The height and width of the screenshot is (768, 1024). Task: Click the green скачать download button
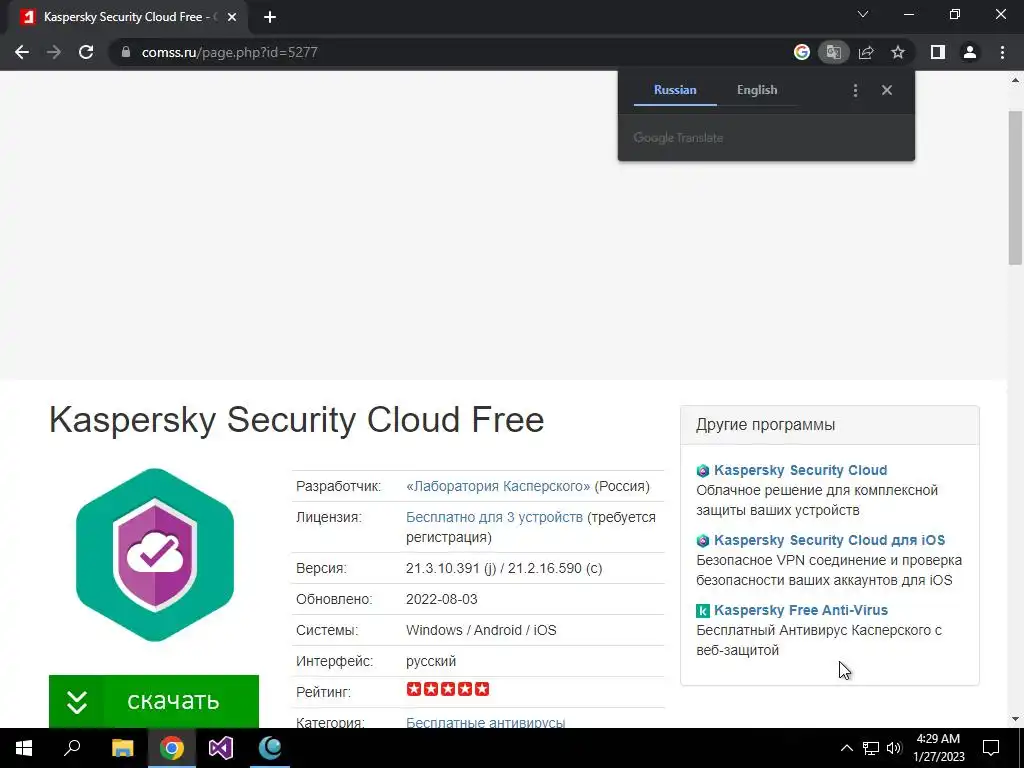coord(154,701)
